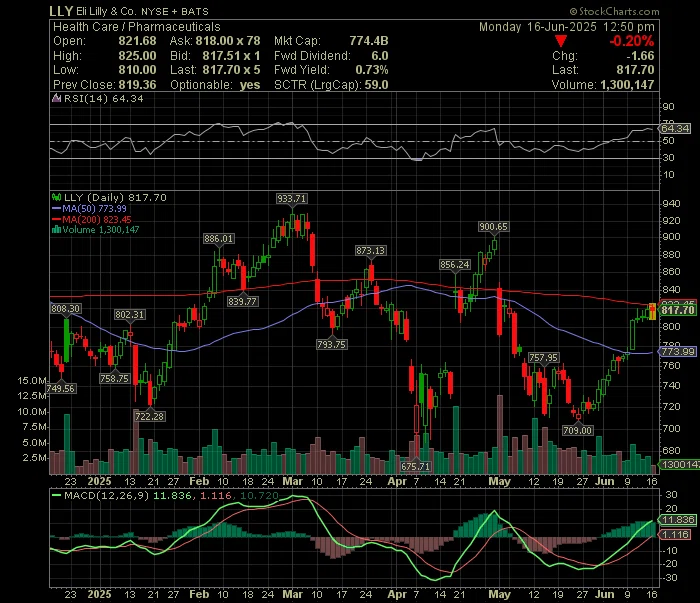Select the 900.65 peak price label
This screenshot has width=700, height=603.
click(x=493, y=227)
